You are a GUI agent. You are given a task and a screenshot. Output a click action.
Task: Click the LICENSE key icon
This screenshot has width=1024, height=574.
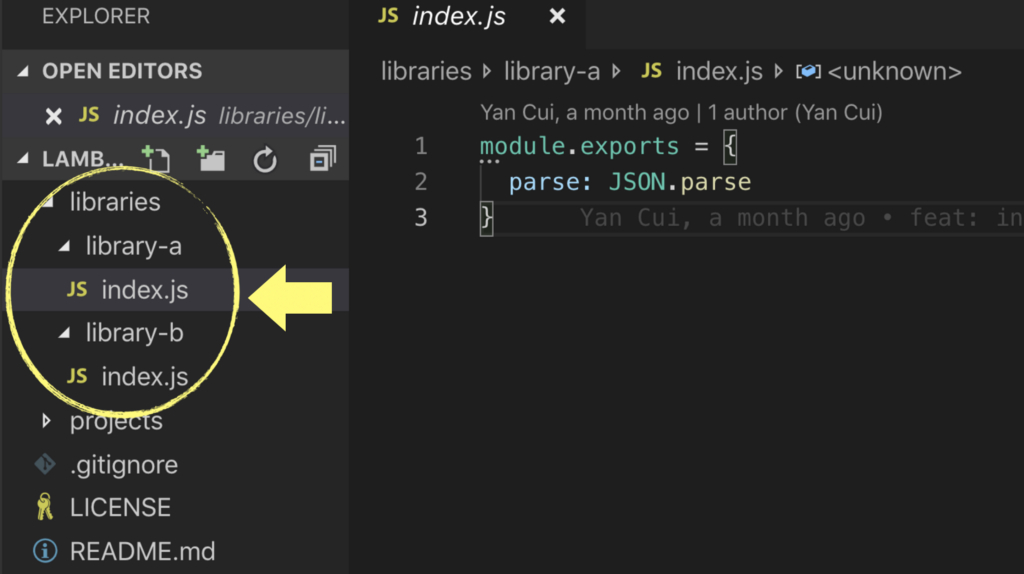44,507
